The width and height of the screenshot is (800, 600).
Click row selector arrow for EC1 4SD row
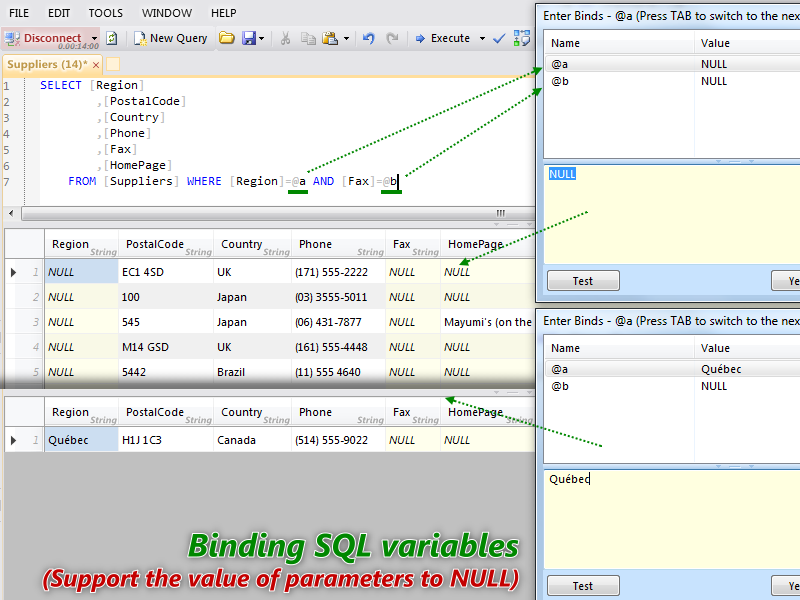click(14, 272)
